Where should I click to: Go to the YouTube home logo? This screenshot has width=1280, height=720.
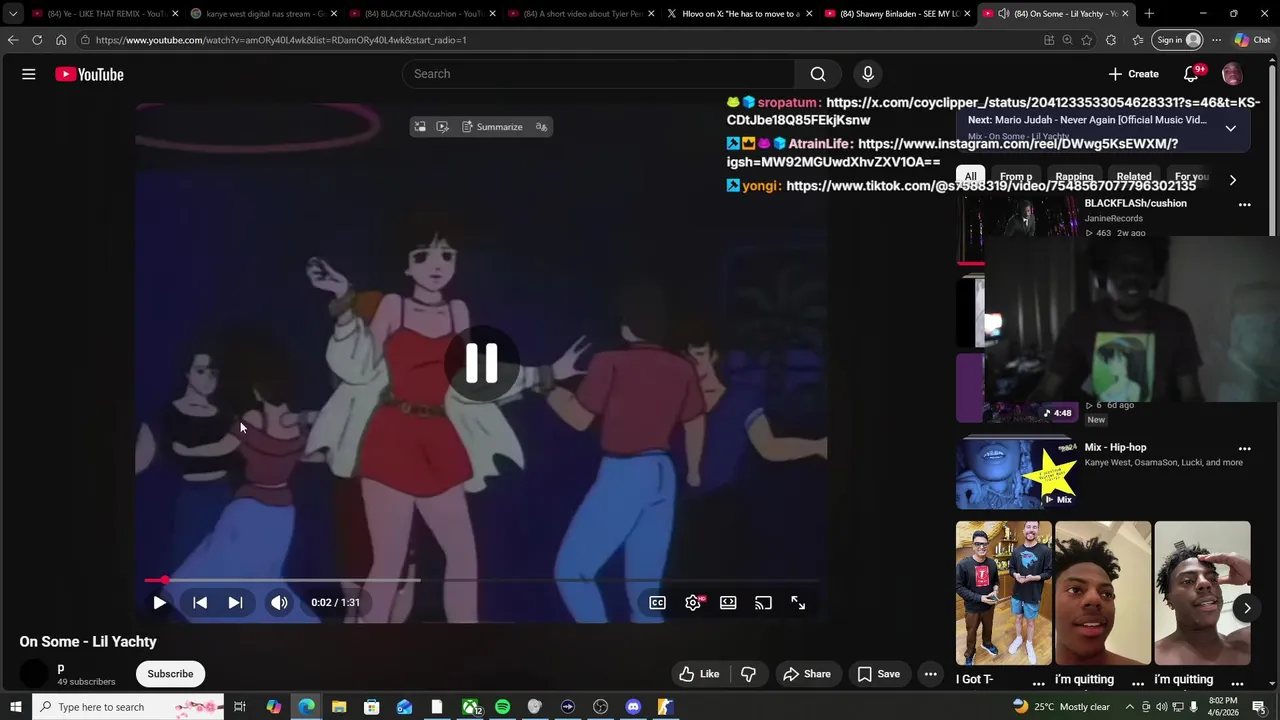click(89, 74)
